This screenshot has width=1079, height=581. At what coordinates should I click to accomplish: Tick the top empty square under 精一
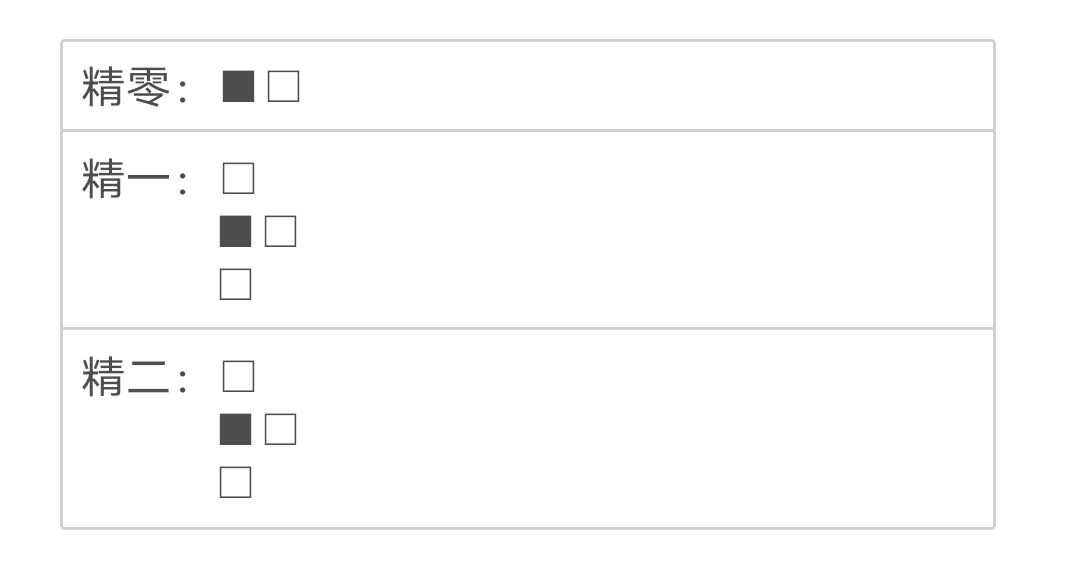click(x=239, y=179)
